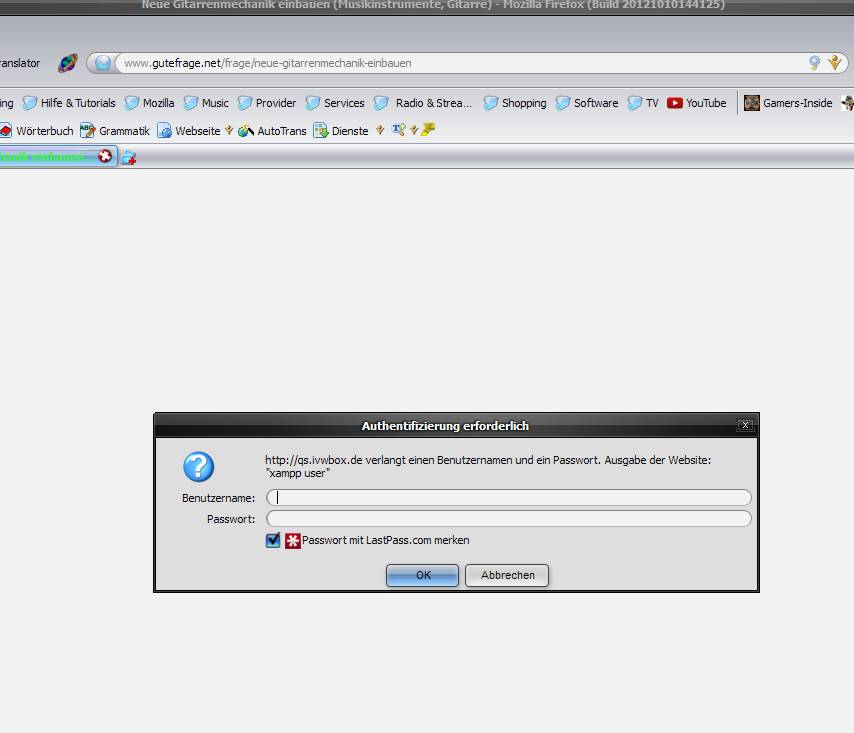Image resolution: width=854 pixels, height=733 pixels.
Task: Expand the dropdown arrow beside Dienste
Action: (379, 130)
